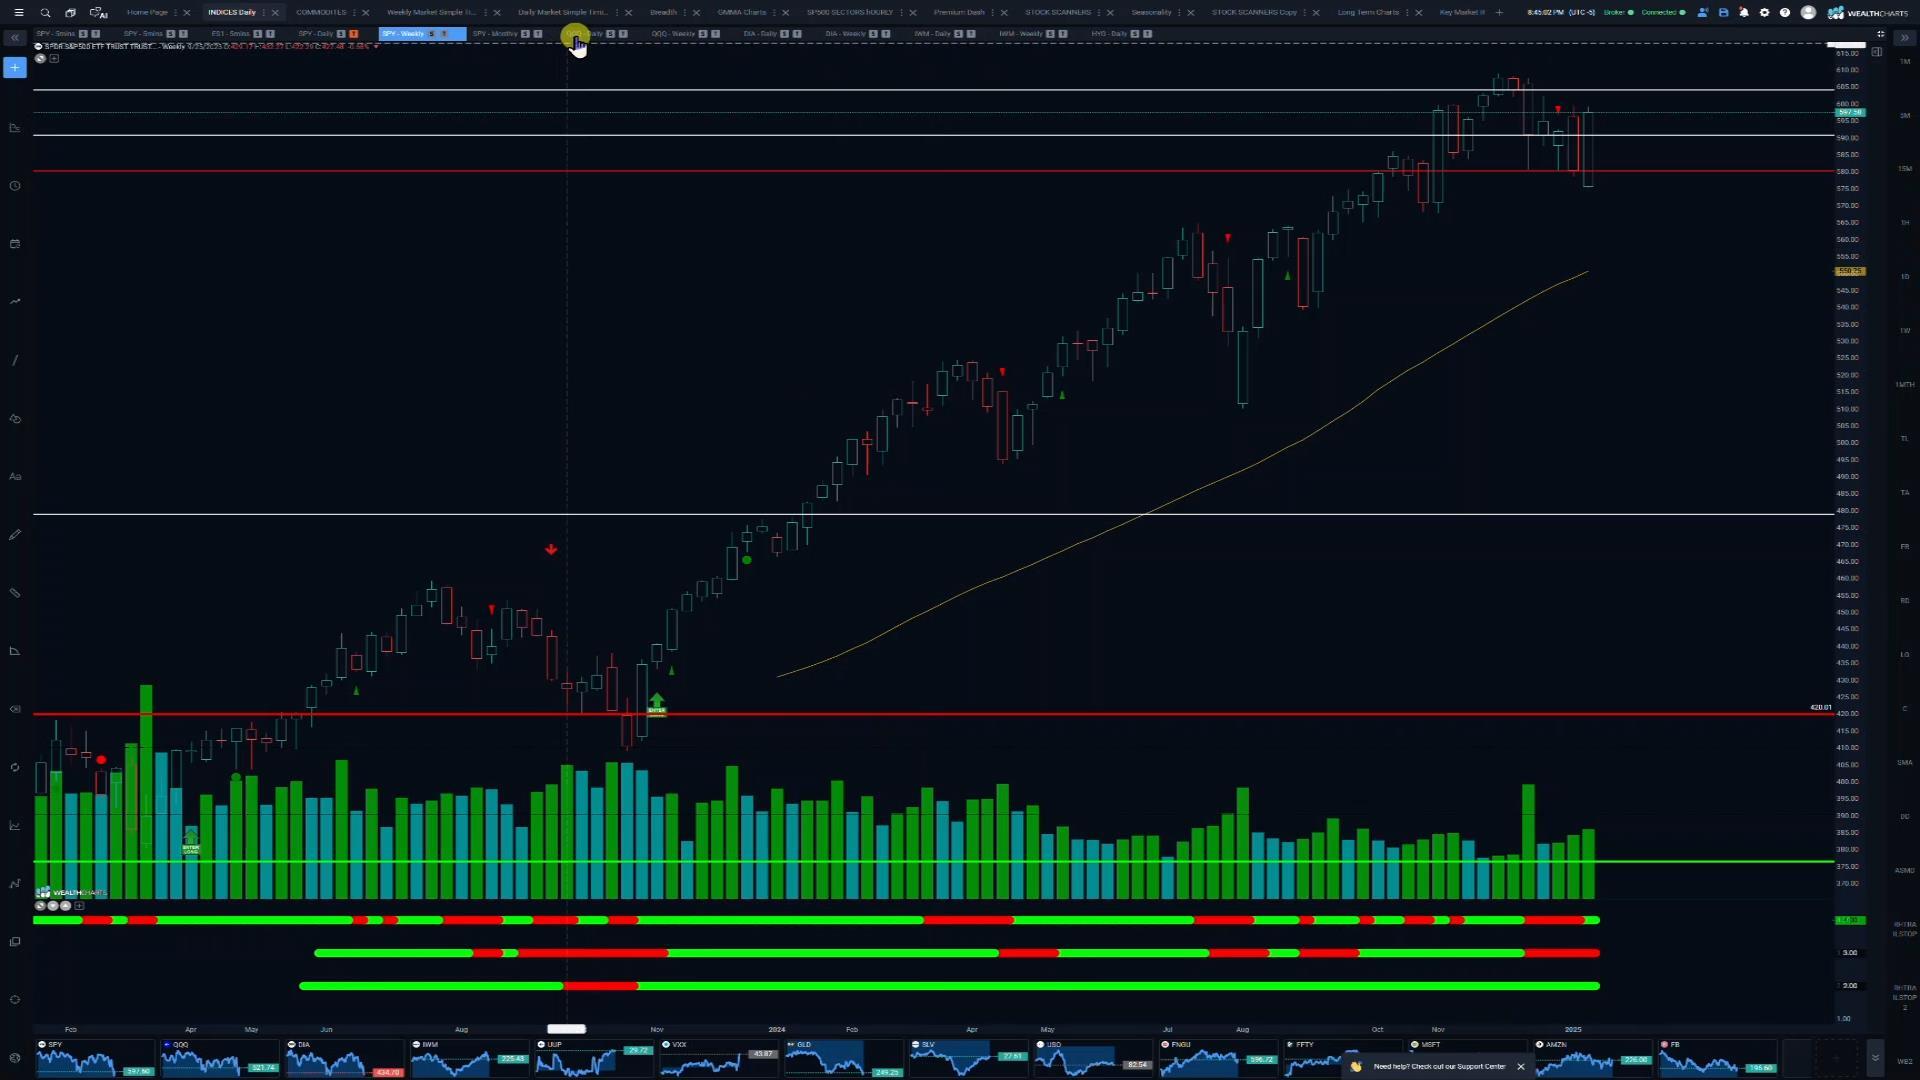Screen dimensions: 1920x1080
Task: Open the GLD mini chart thumbnail
Action: (844, 1057)
